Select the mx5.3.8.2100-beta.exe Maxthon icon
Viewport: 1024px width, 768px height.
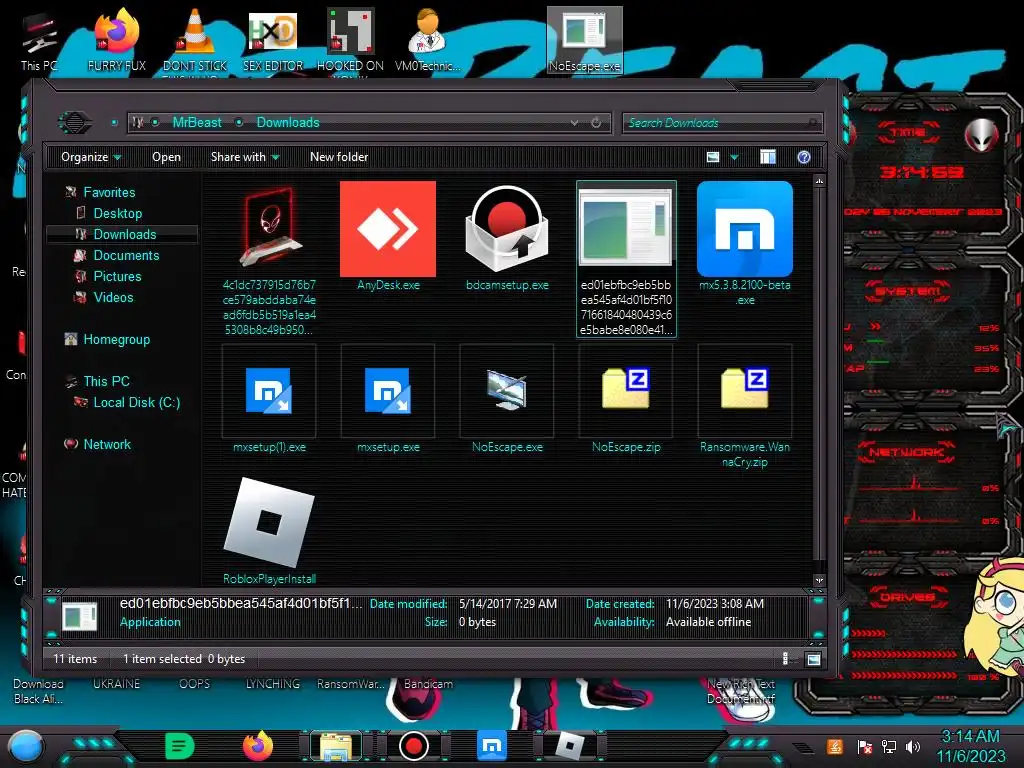coord(744,229)
